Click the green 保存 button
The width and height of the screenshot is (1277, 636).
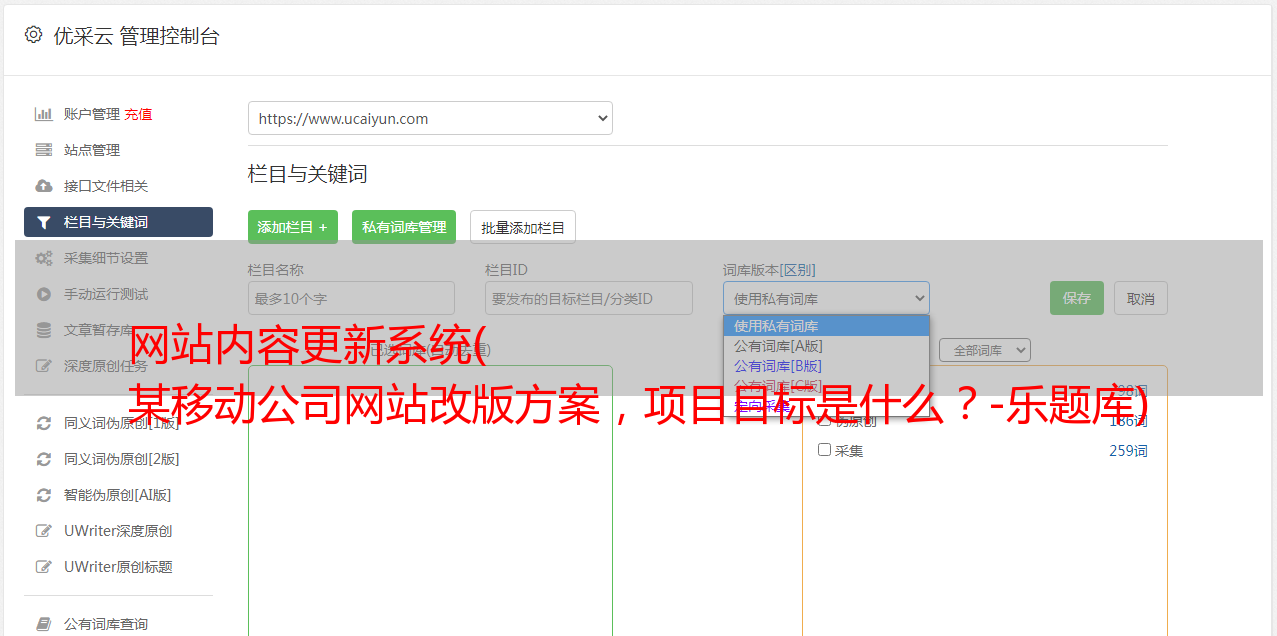(x=1077, y=298)
